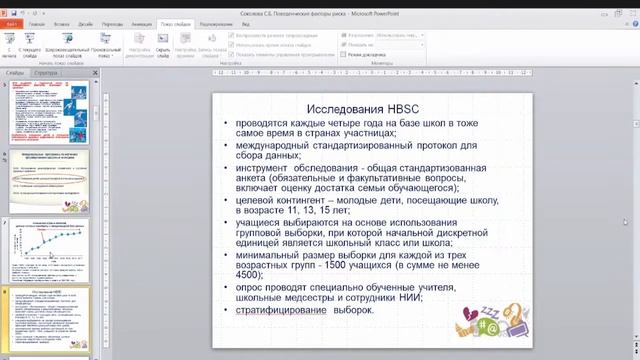Select slide thumbnail with blue winter sports photos

(49, 112)
